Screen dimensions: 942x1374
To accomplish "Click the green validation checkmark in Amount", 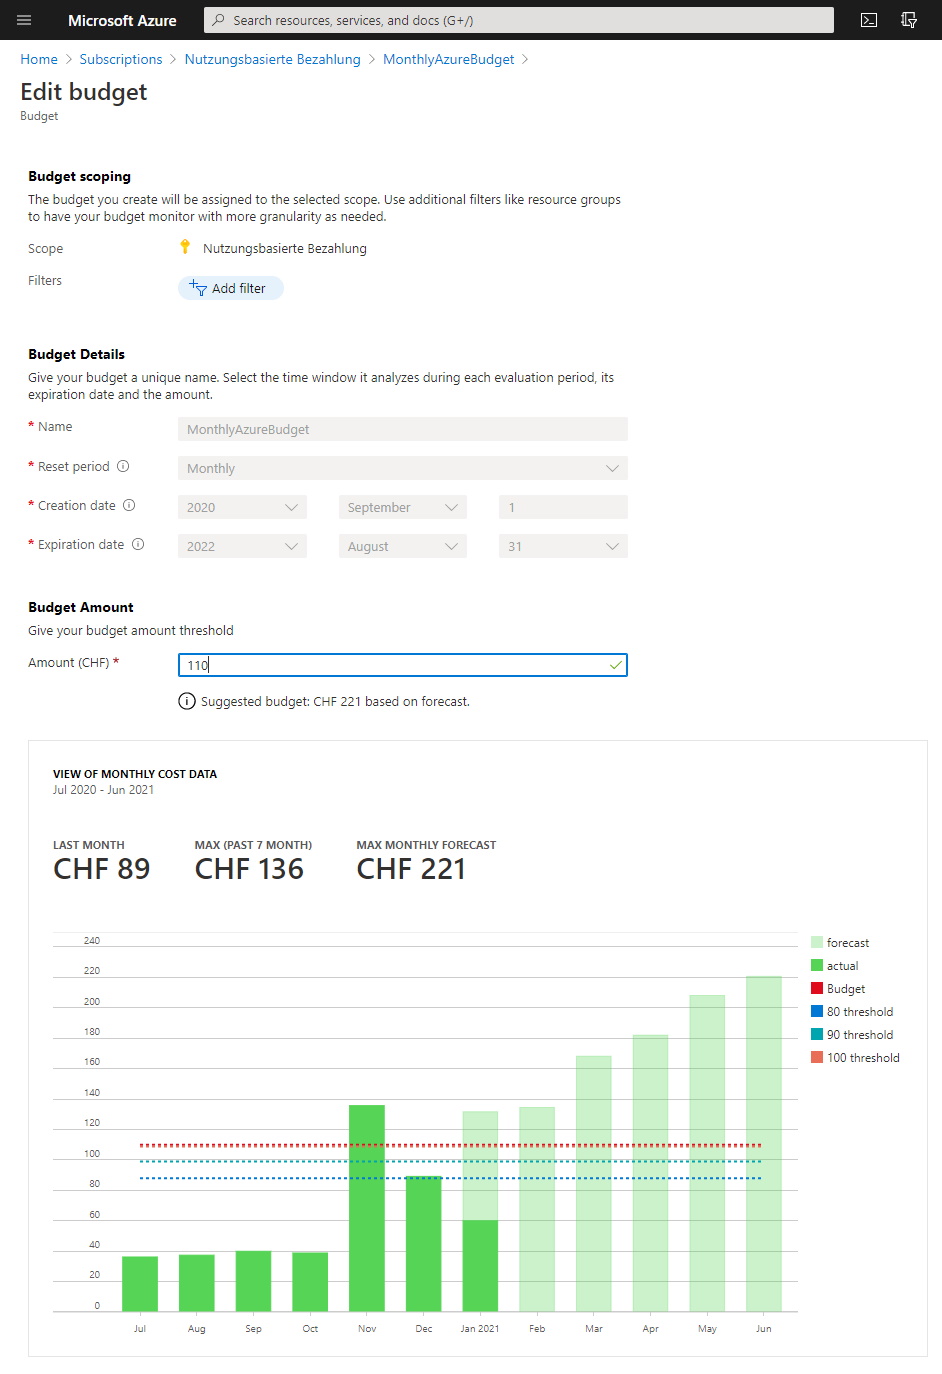I will pos(615,665).
